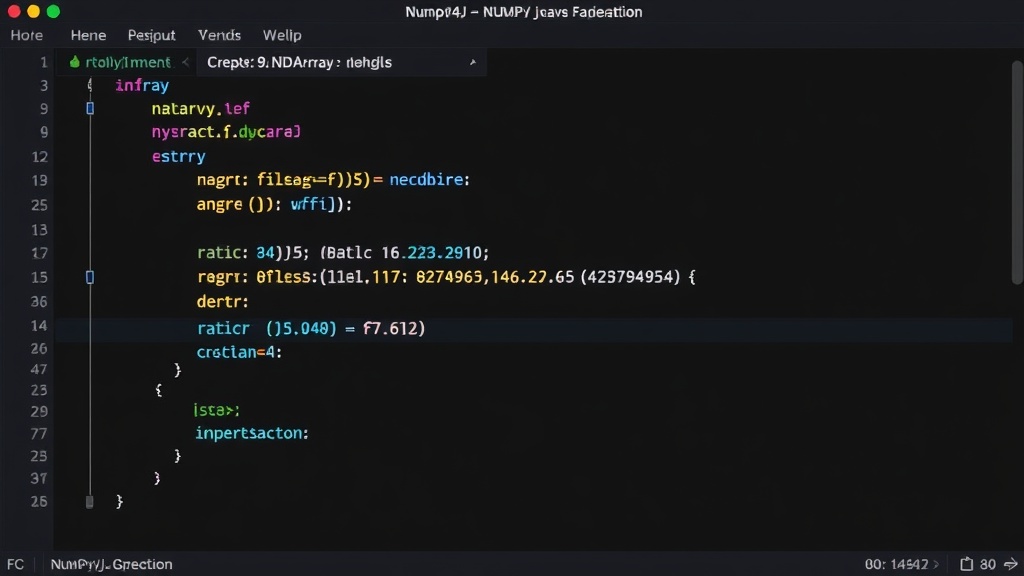Click line number 29 in the gutter
This screenshot has width=1024, height=576.
pyautogui.click(x=39, y=411)
